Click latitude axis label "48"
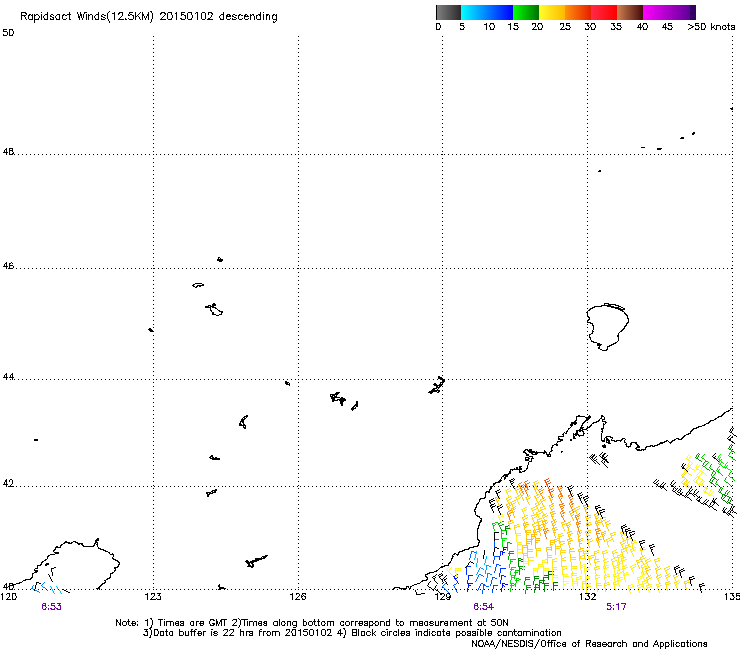Screen dimensions: 740x650 pyautogui.click(x=8, y=152)
